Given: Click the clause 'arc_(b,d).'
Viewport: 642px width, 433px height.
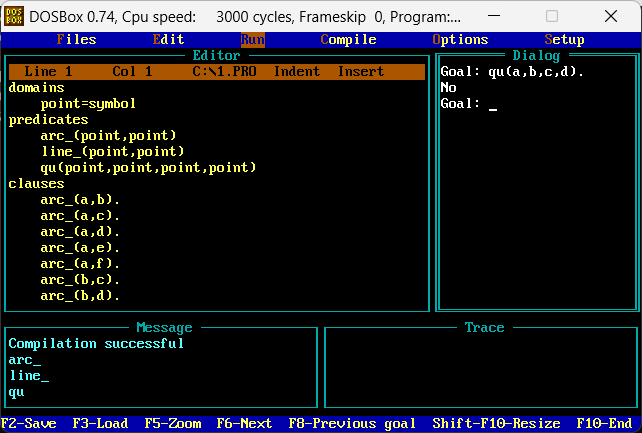Looking at the screenshot, I should pyautogui.click(x=80, y=295).
